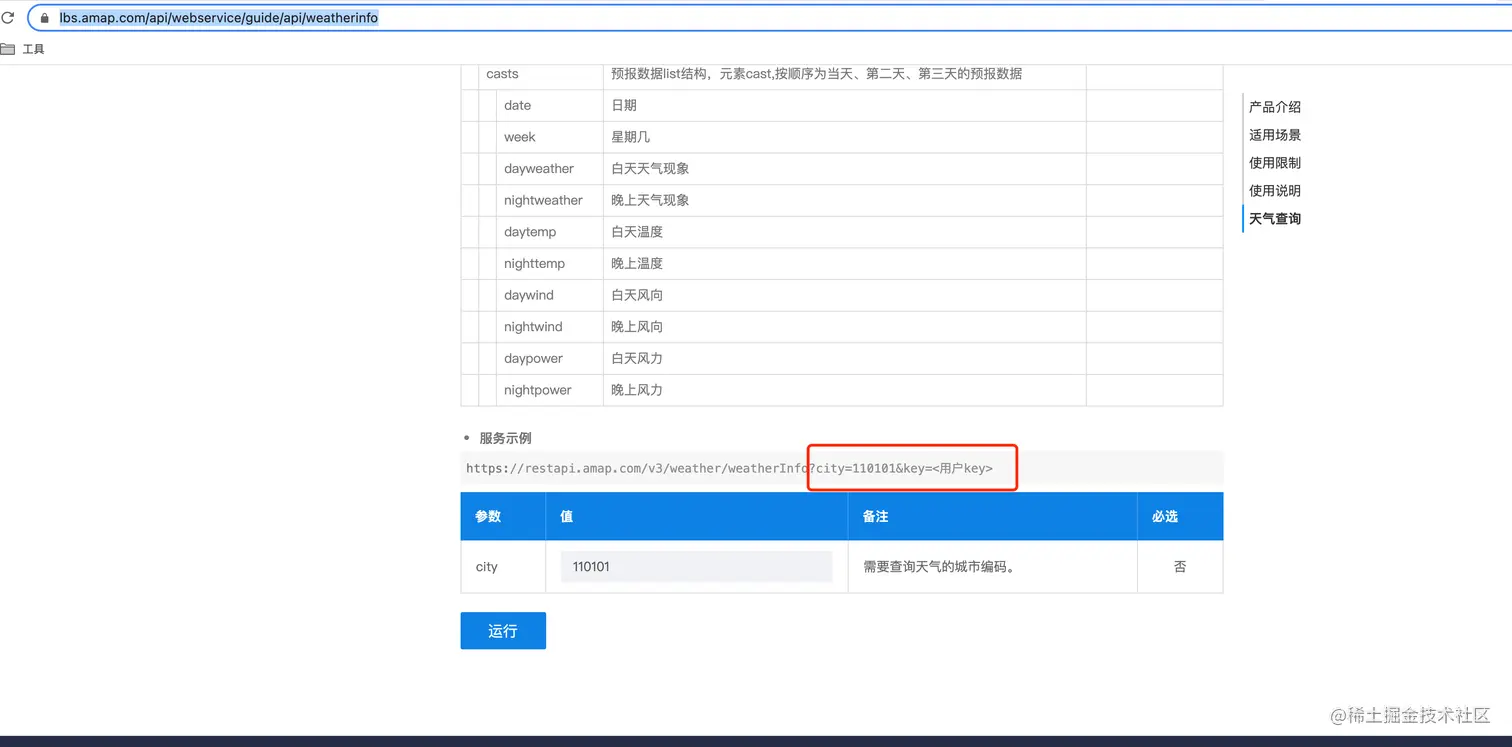The width and height of the screenshot is (1512, 747).
Task: Click the 预报数据list结构 description cell
Action: (845, 74)
